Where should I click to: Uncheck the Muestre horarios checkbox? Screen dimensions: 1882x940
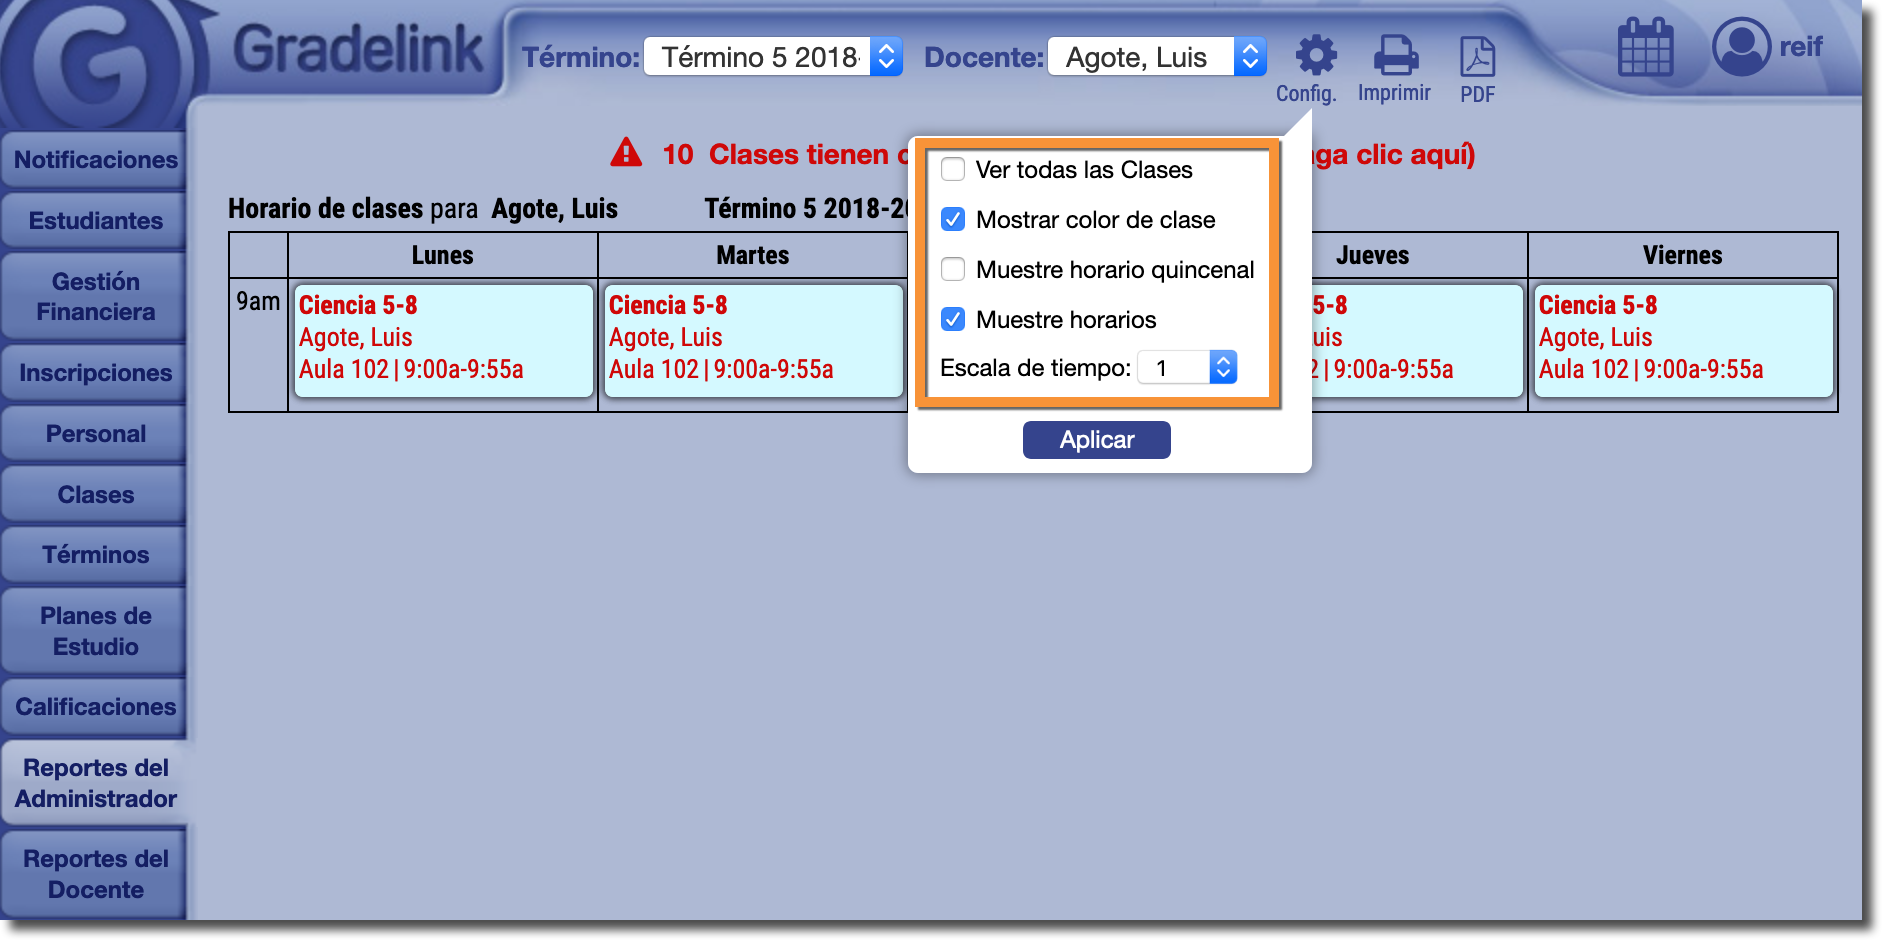click(x=953, y=320)
